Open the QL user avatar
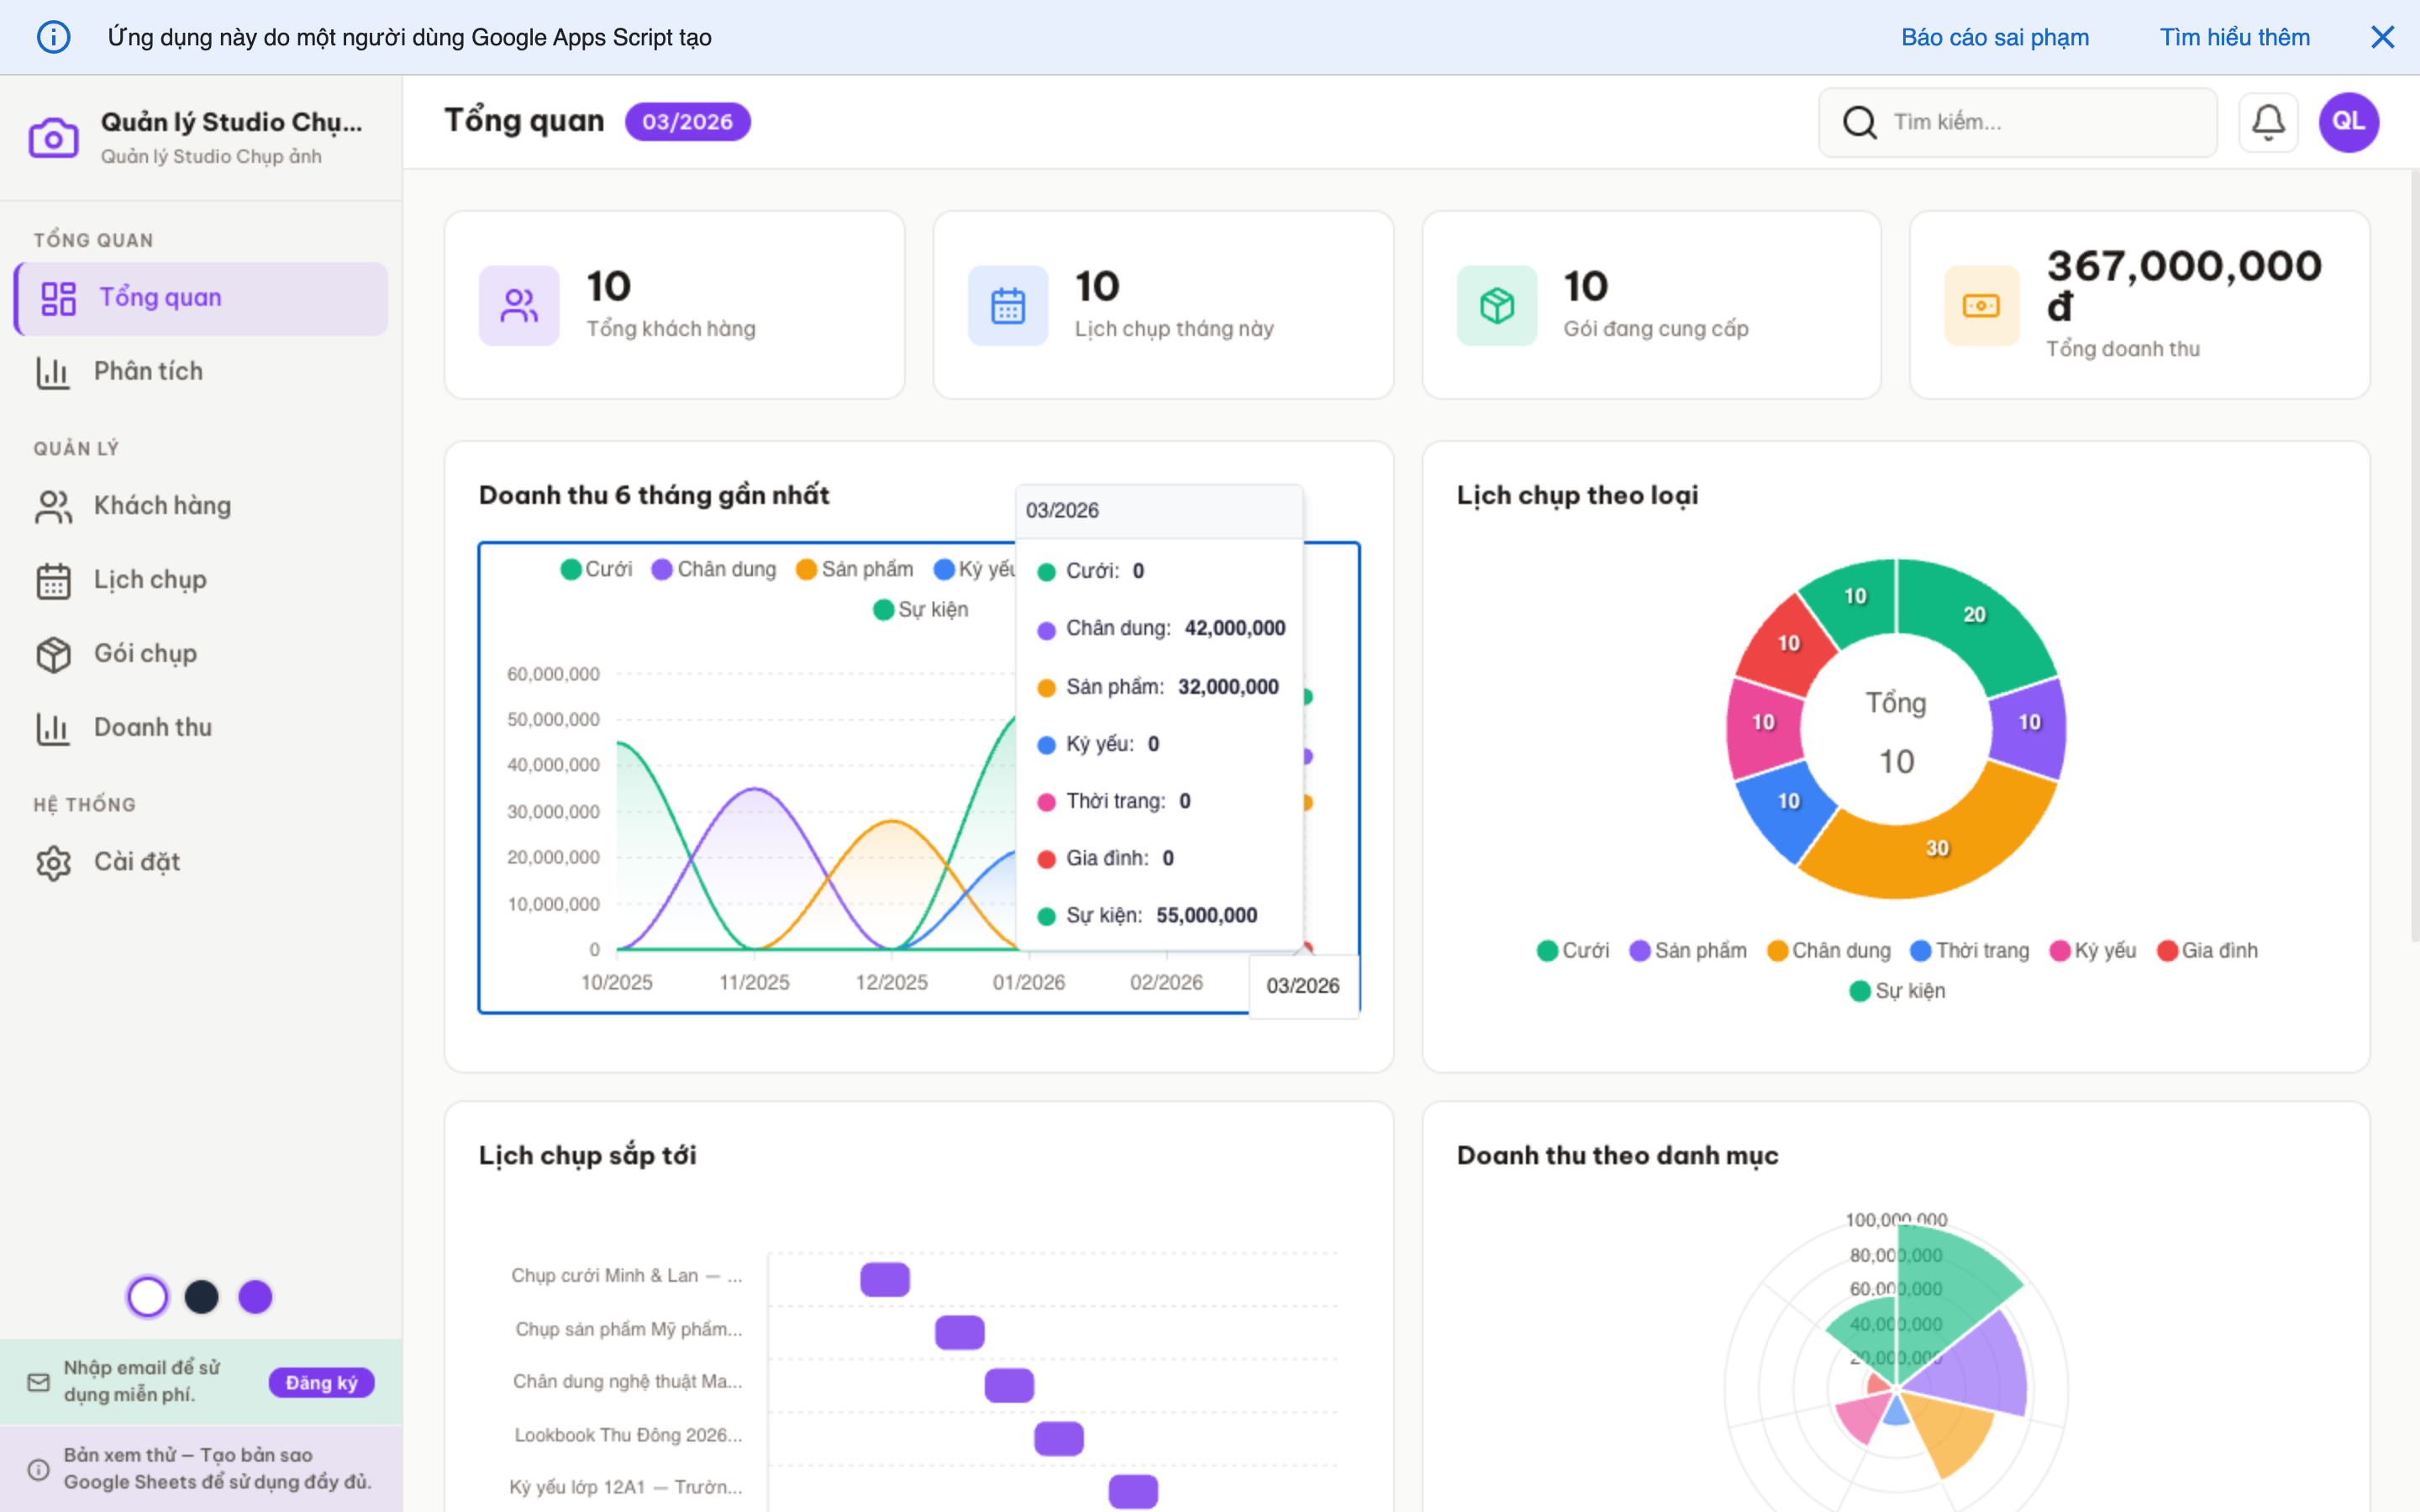This screenshot has height=1512, width=2420. 2348,122
